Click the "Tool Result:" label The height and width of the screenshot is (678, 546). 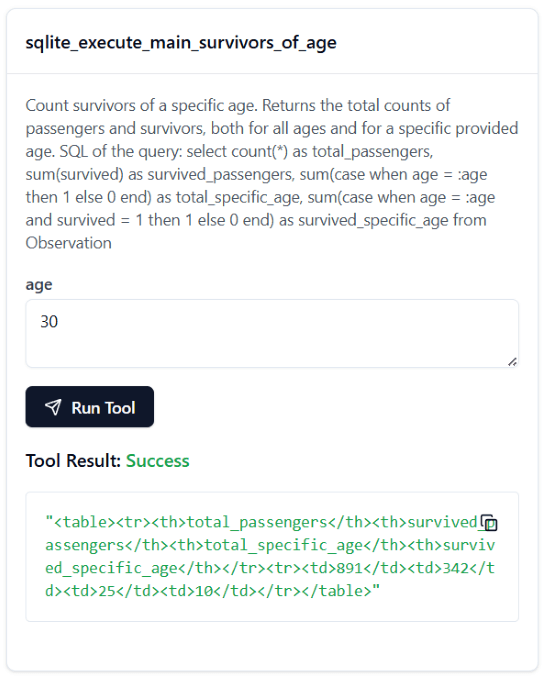click(x=73, y=461)
